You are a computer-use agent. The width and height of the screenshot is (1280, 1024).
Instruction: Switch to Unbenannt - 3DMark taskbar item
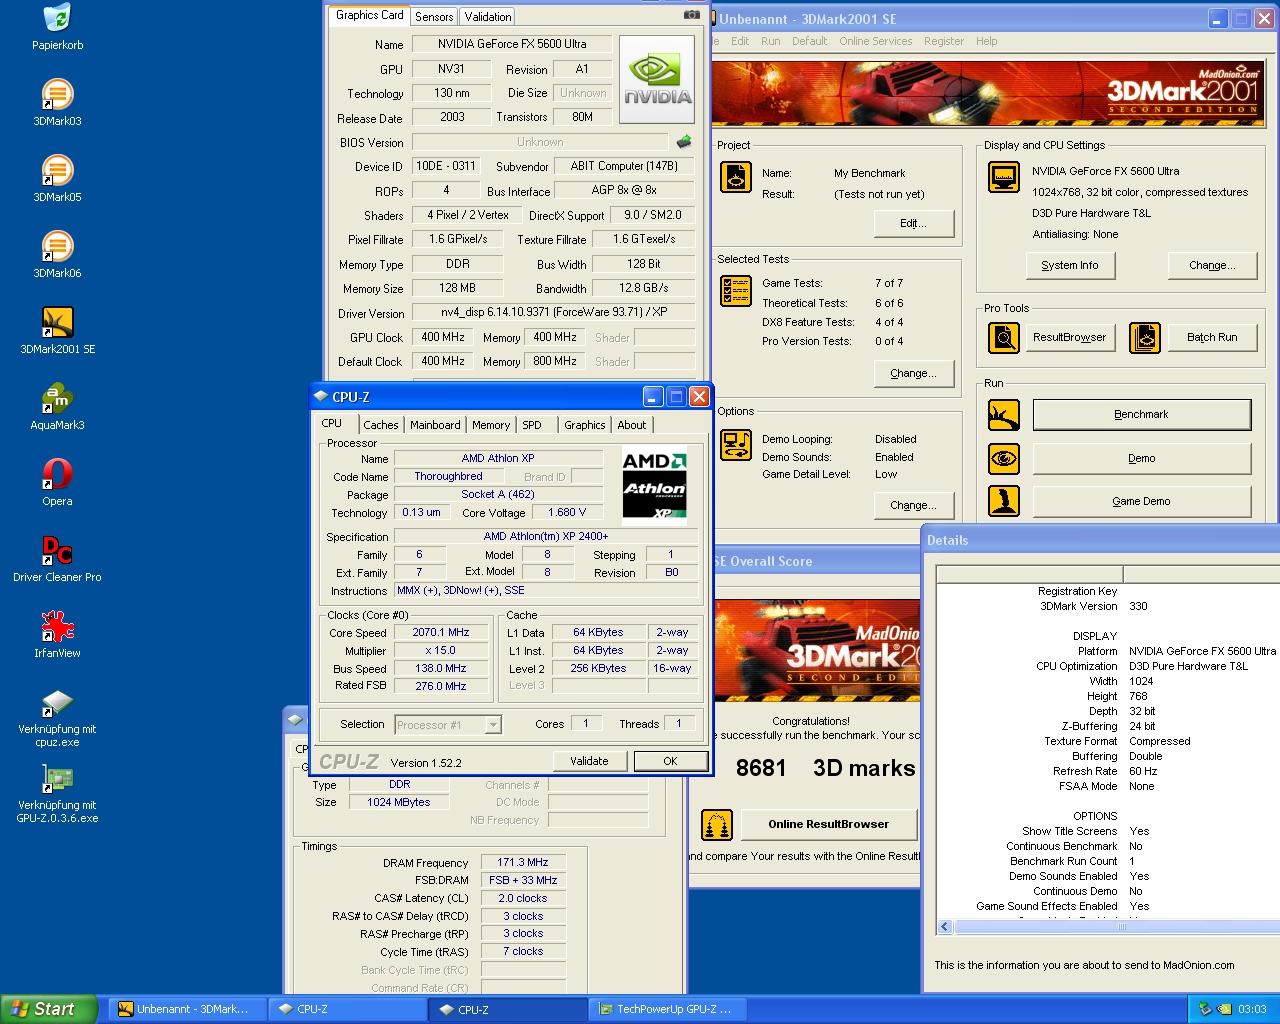point(188,1009)
